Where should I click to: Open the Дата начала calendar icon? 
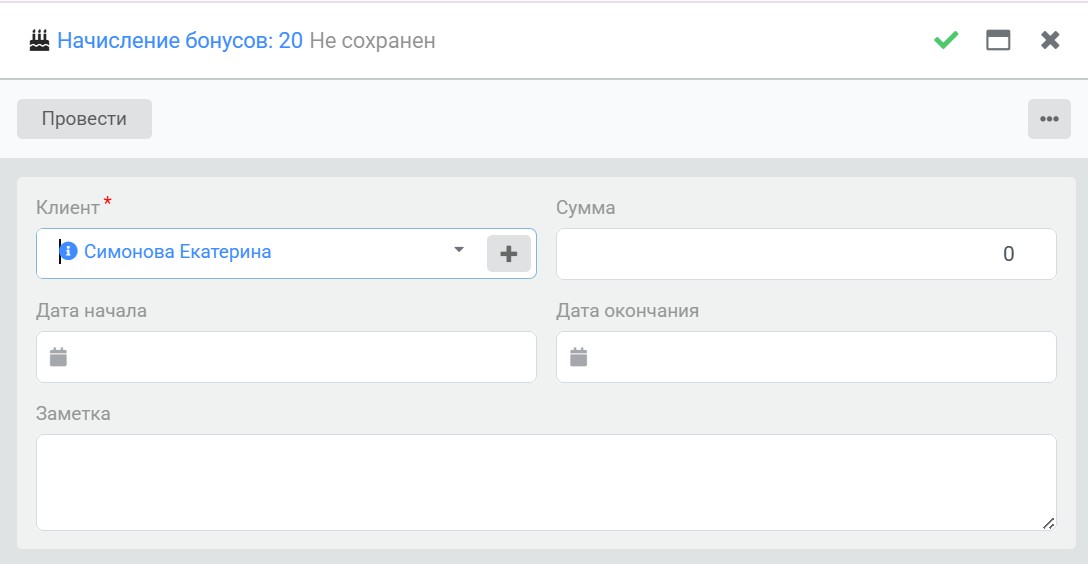pos(58,357)
